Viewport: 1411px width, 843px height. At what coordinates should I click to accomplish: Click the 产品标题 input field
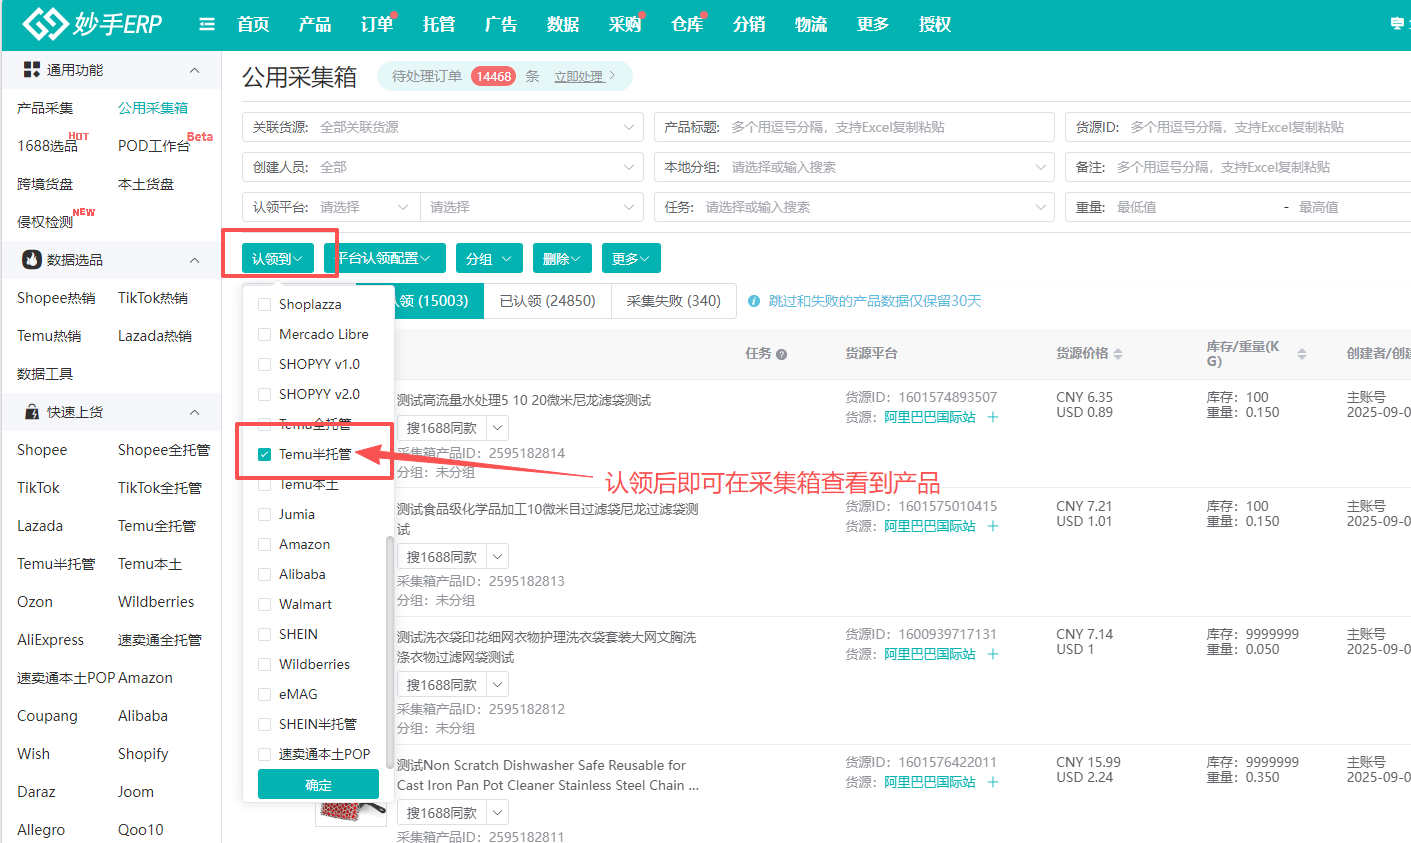tap(854, 127)
